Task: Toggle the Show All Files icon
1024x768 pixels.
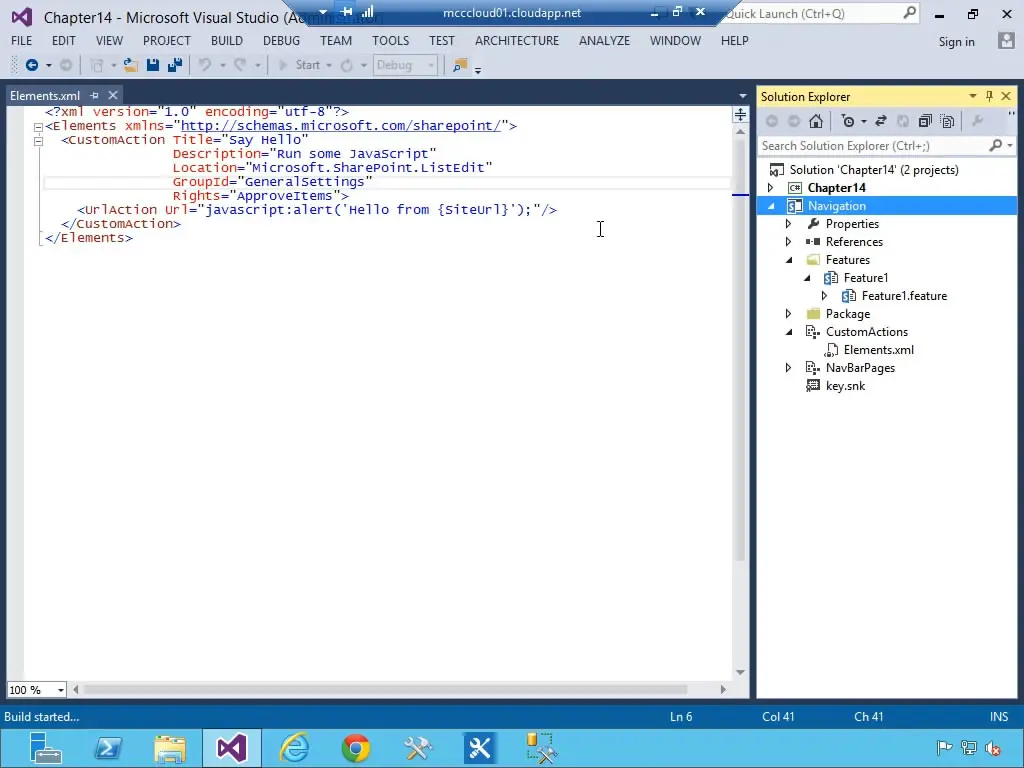Action: click(x=948, y=121)
